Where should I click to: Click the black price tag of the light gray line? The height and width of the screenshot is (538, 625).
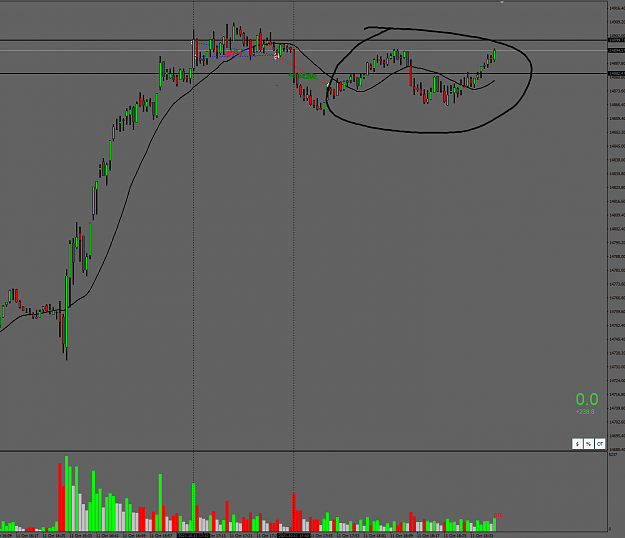616,51
